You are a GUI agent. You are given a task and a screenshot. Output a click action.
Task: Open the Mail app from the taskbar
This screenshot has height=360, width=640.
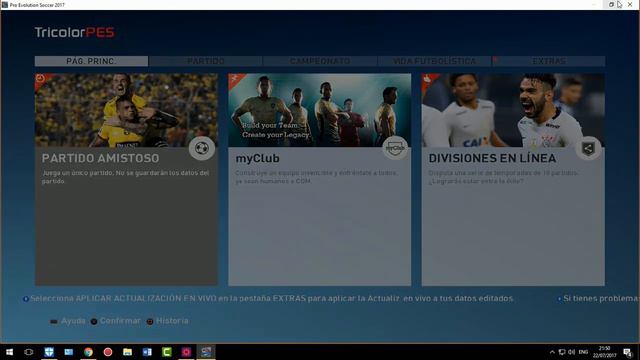[x=69, y=352]
